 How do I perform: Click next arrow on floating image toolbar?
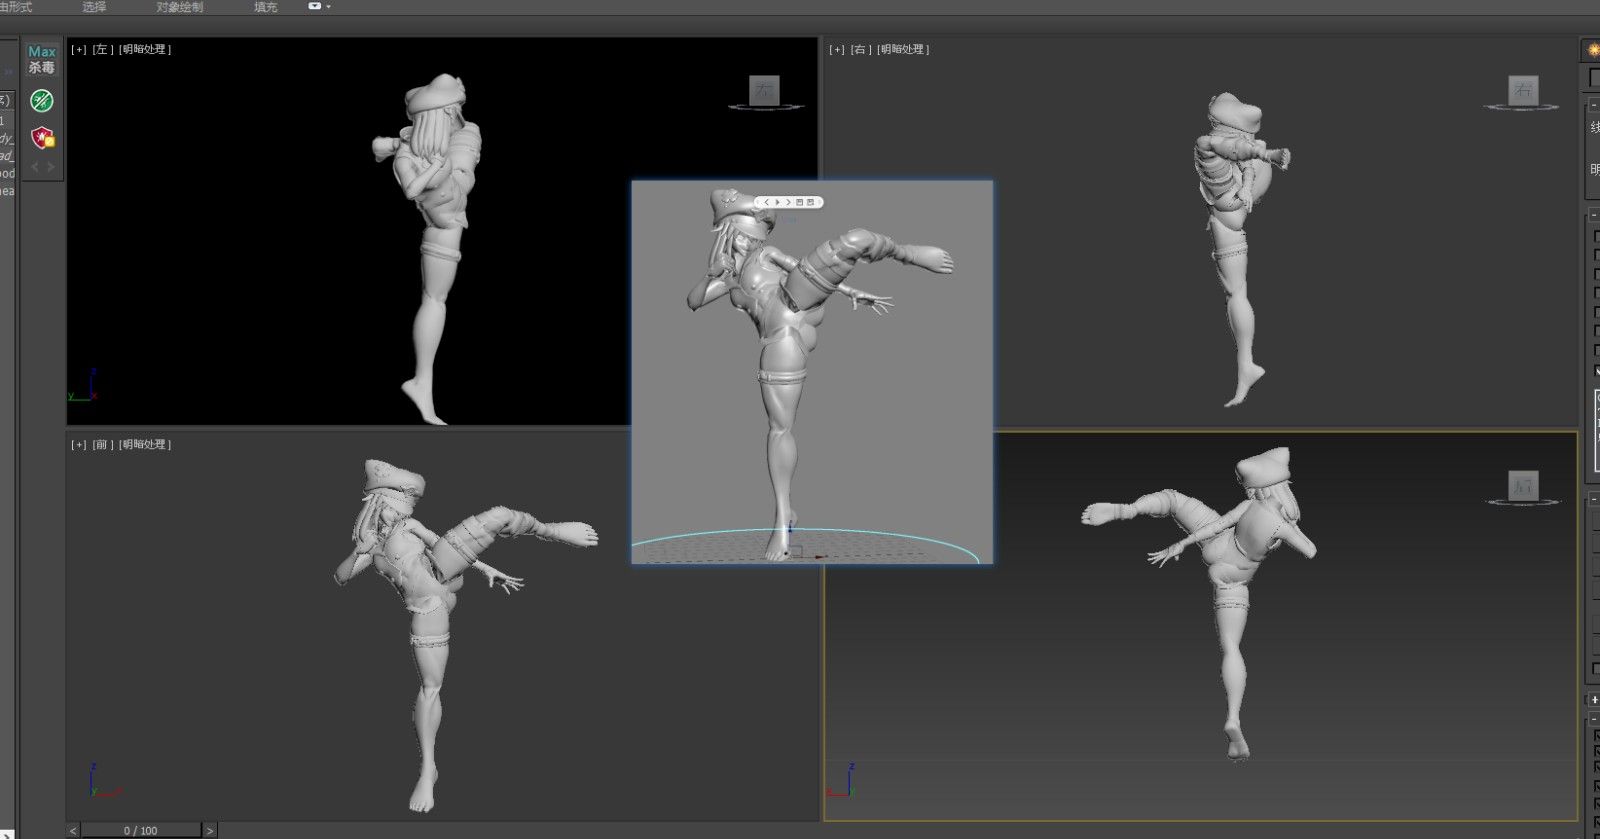coord(788,202)
